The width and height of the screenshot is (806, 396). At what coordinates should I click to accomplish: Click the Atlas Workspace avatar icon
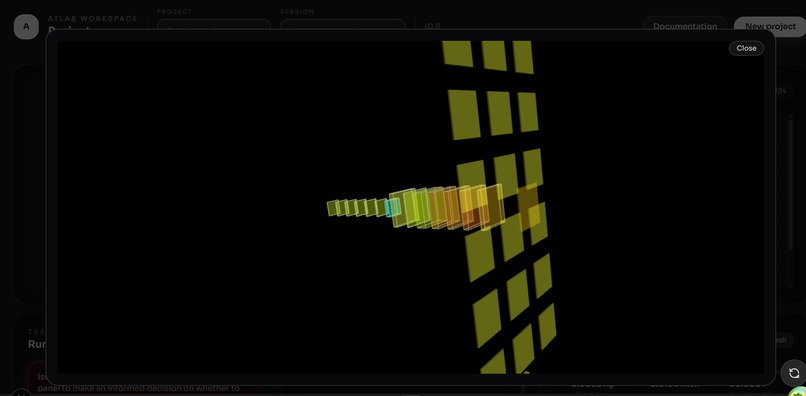pyautogui.click(x=26, y=27)
